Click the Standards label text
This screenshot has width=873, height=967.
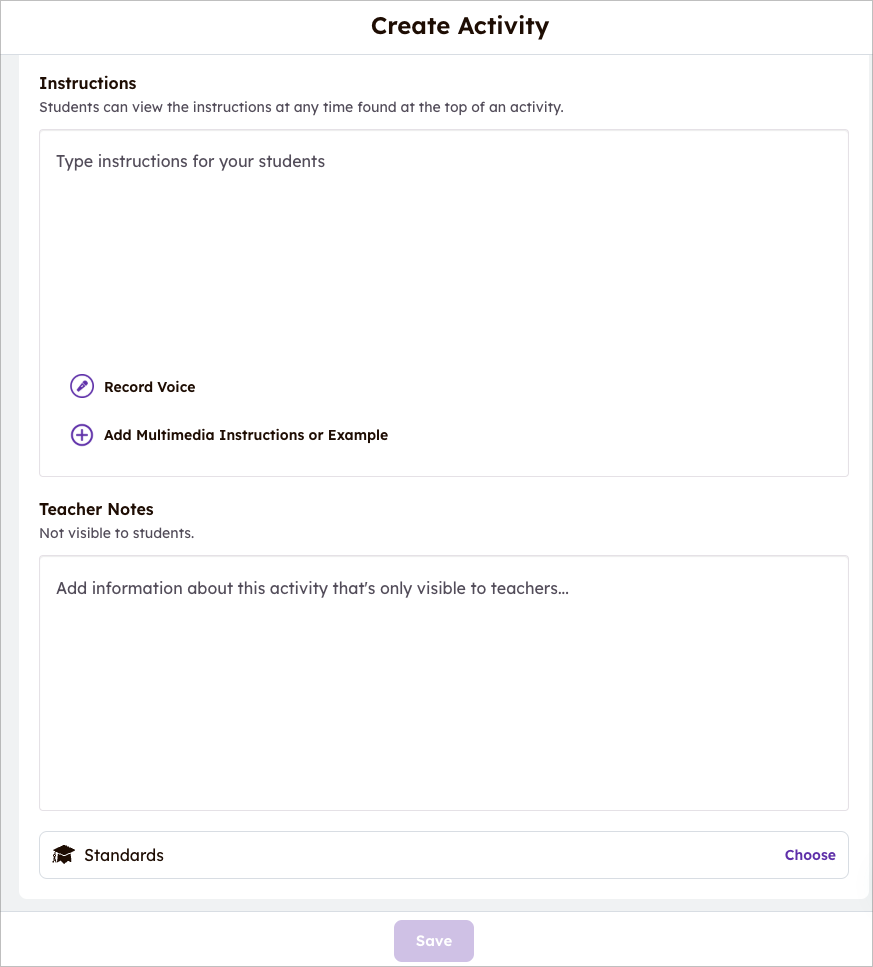click(x=124, y=855)
